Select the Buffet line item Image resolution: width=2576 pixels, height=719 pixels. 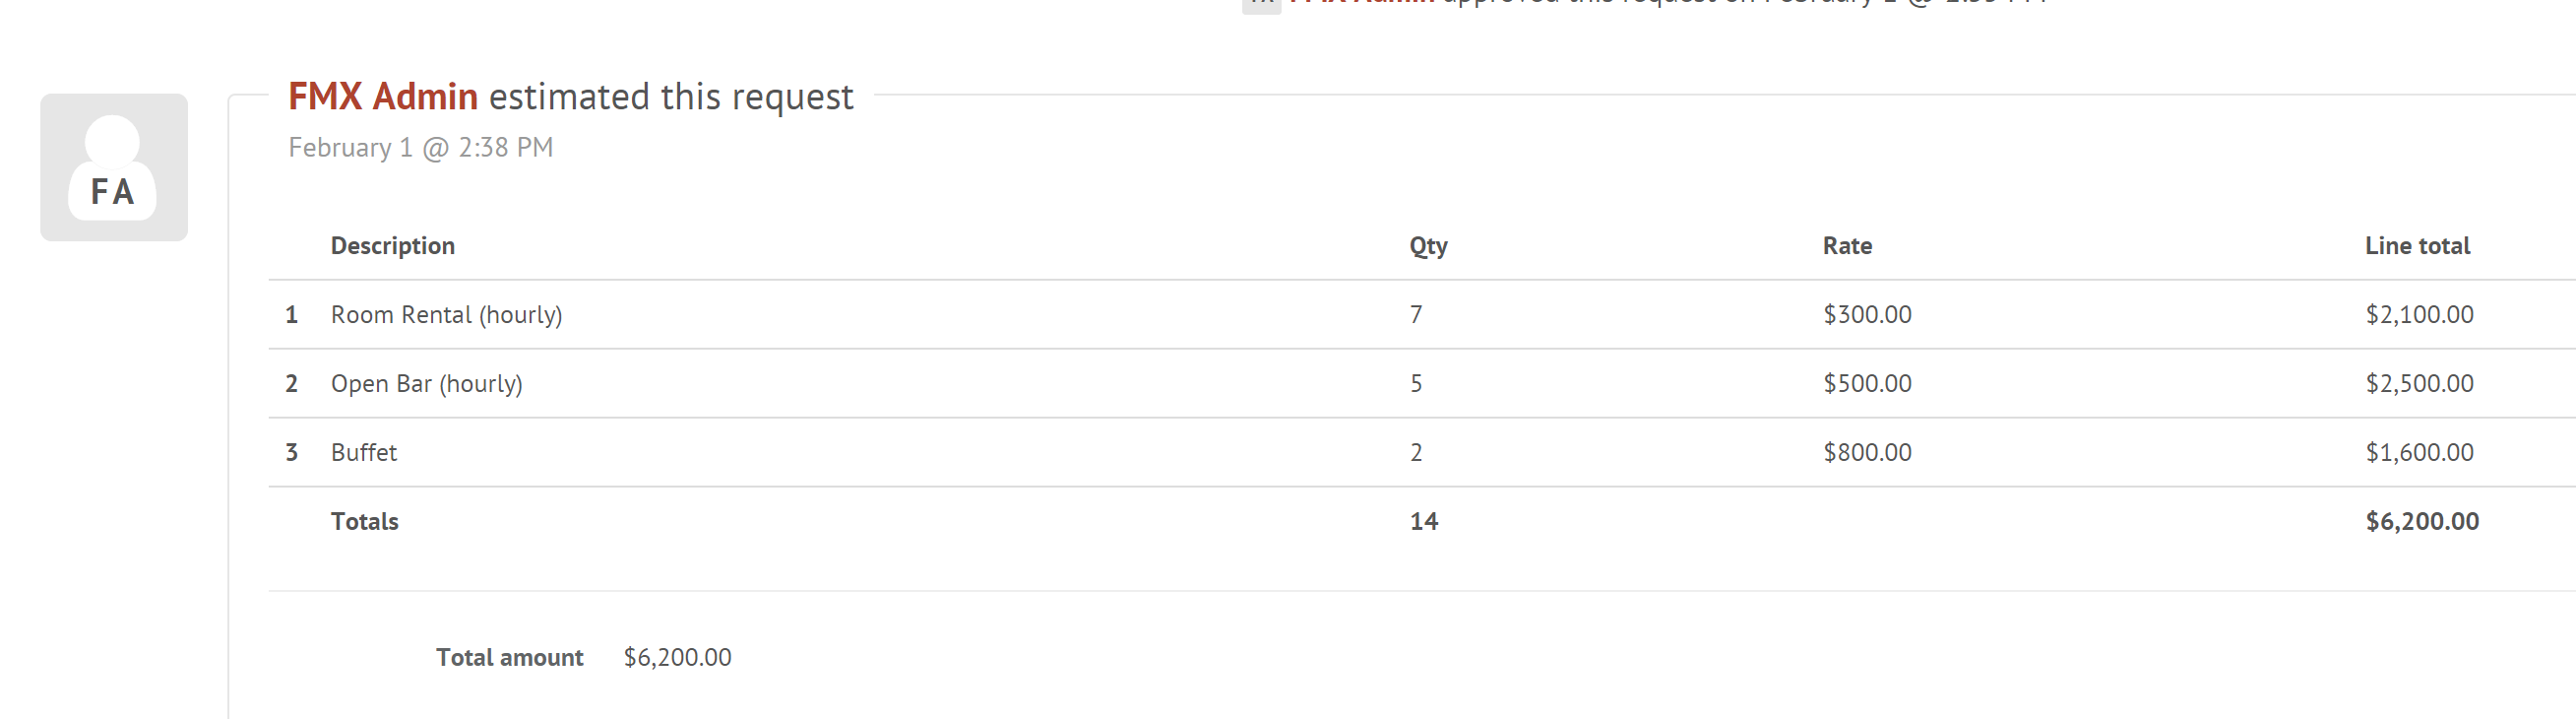pos(364,453)
